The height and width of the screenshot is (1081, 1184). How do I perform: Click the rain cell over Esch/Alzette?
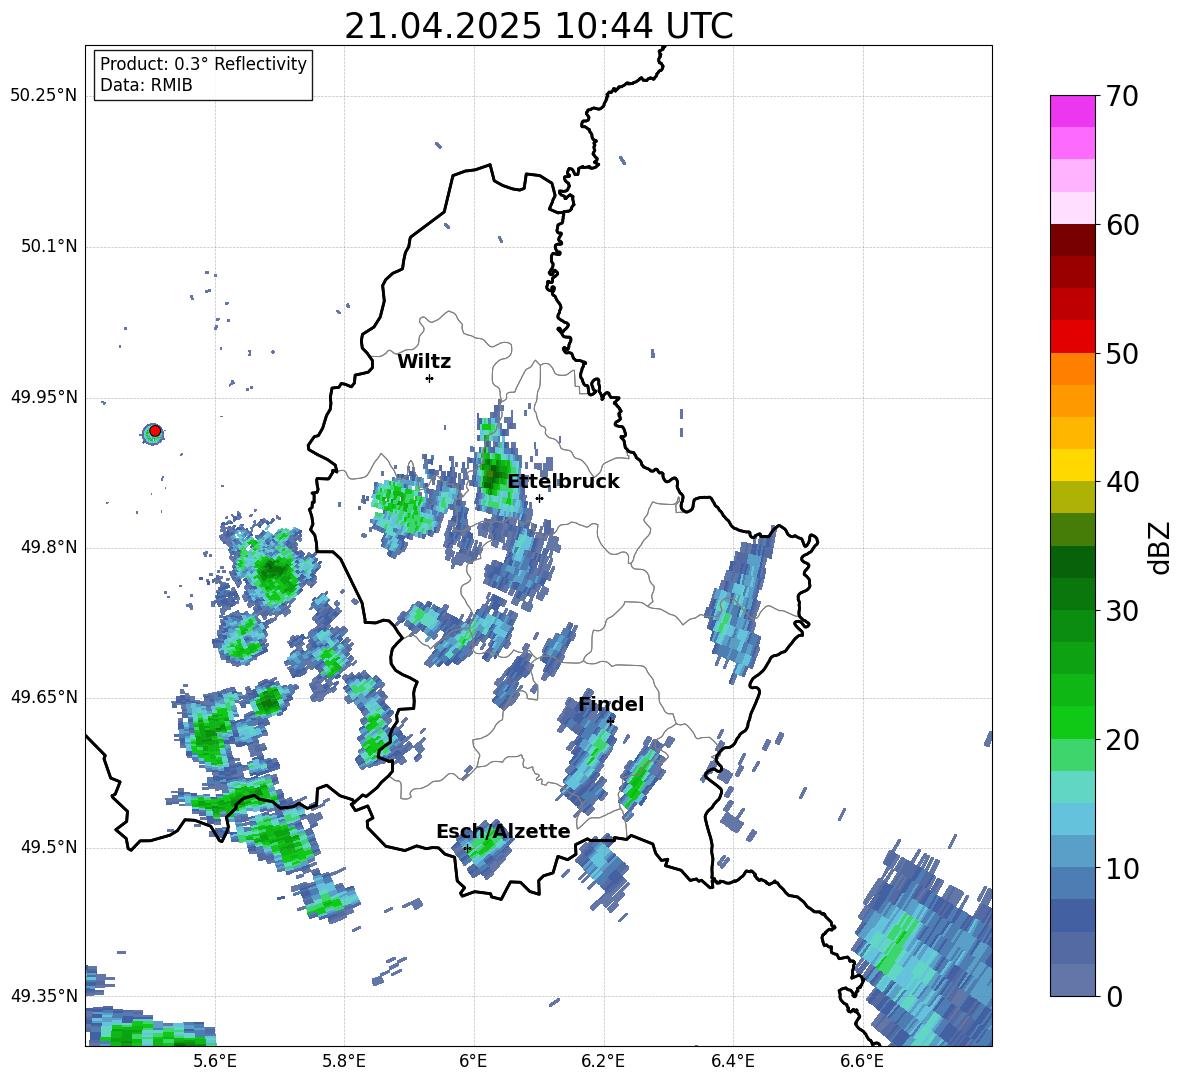[x=481, y=848]
